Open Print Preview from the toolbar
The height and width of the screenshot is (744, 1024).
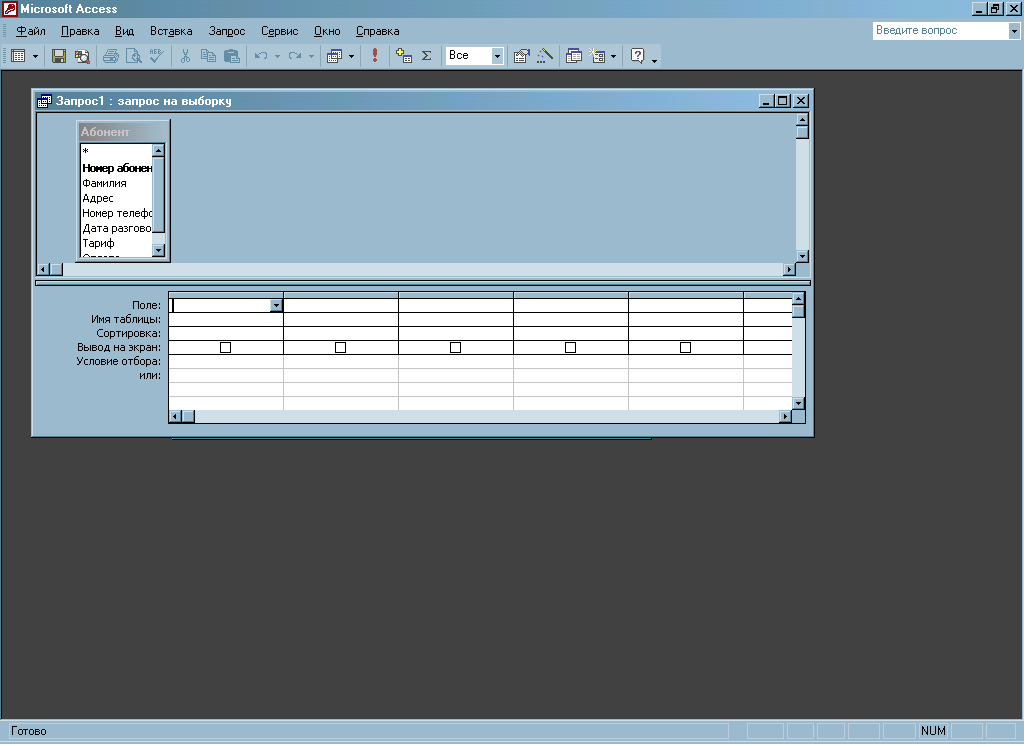tap(133, 56)
